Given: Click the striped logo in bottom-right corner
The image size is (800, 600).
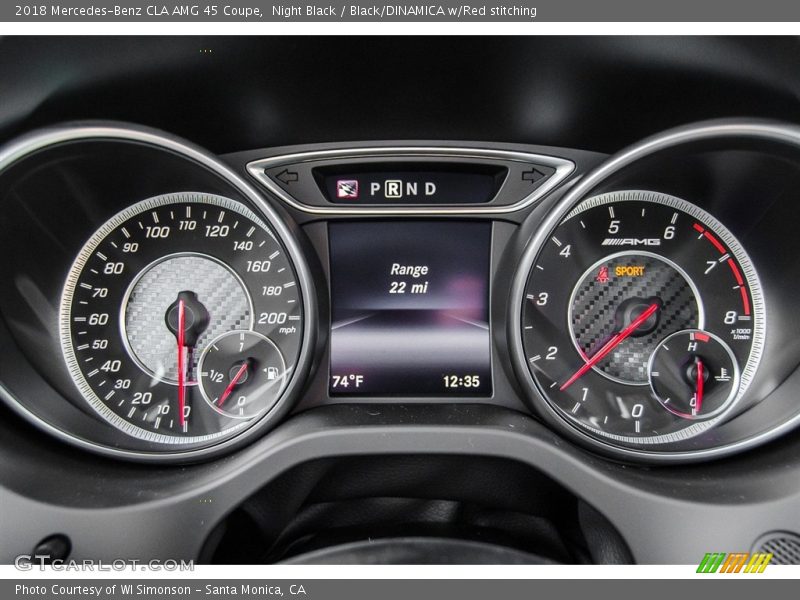Looking at the screenshot, I should point(734,563).
